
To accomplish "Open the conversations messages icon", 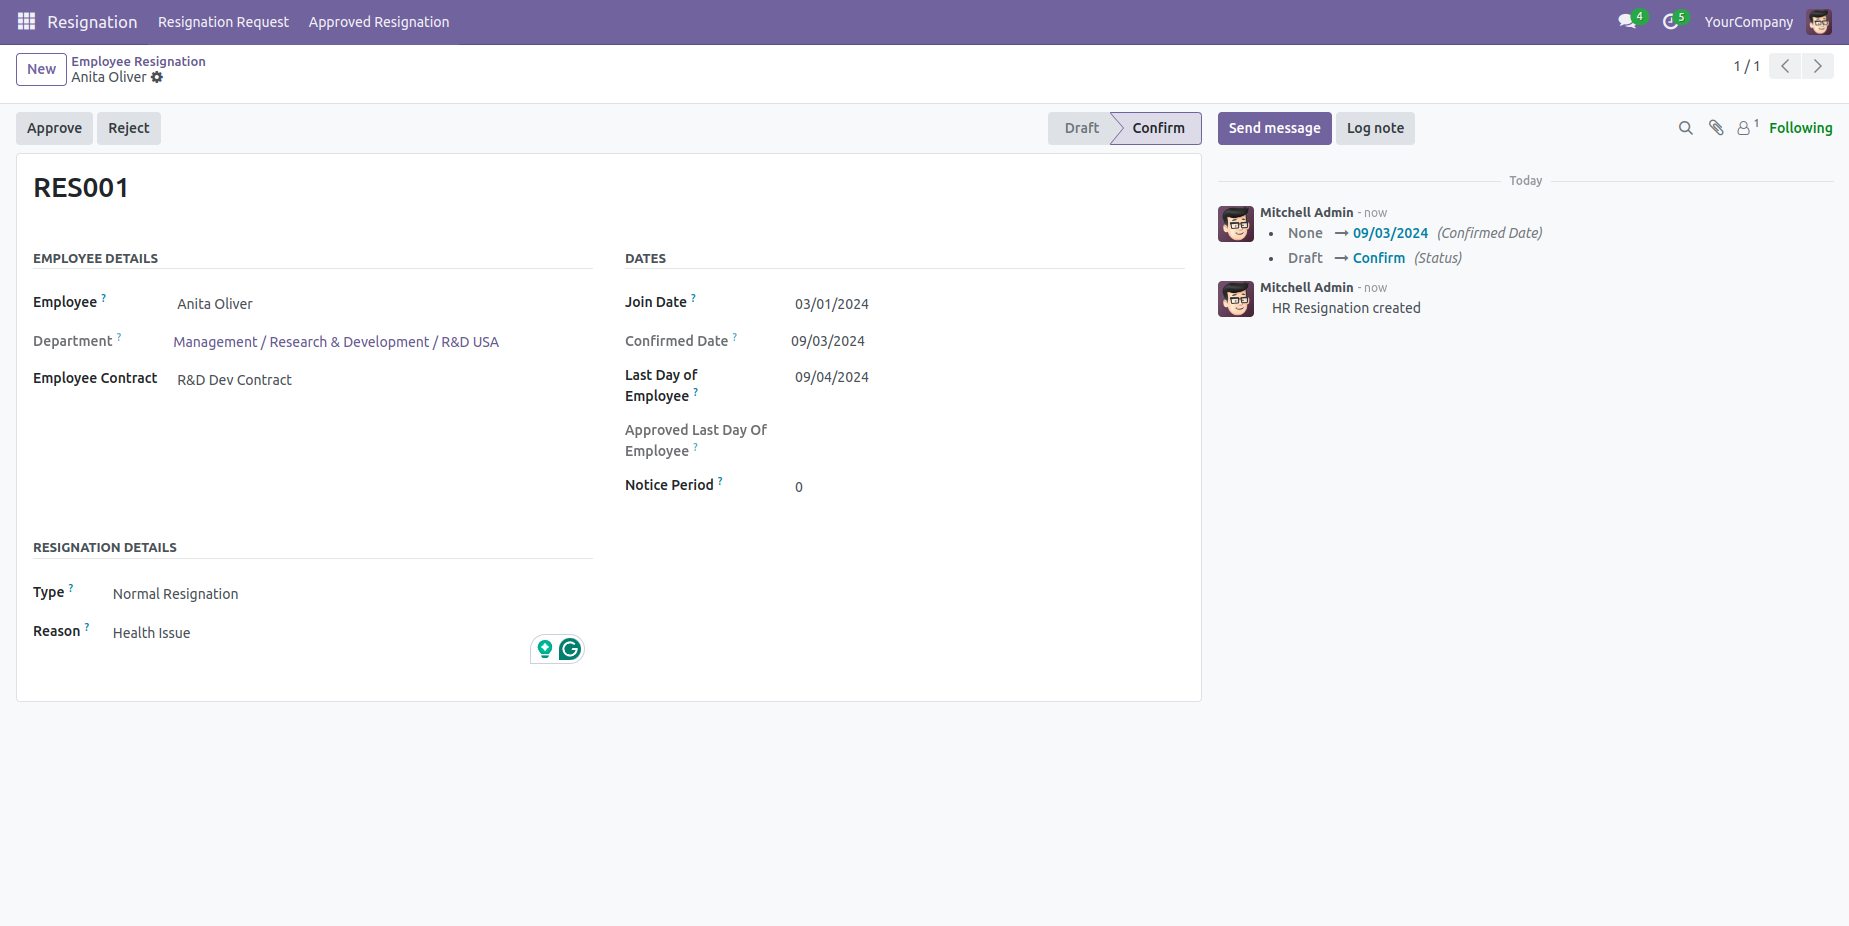I will 1627,21.
